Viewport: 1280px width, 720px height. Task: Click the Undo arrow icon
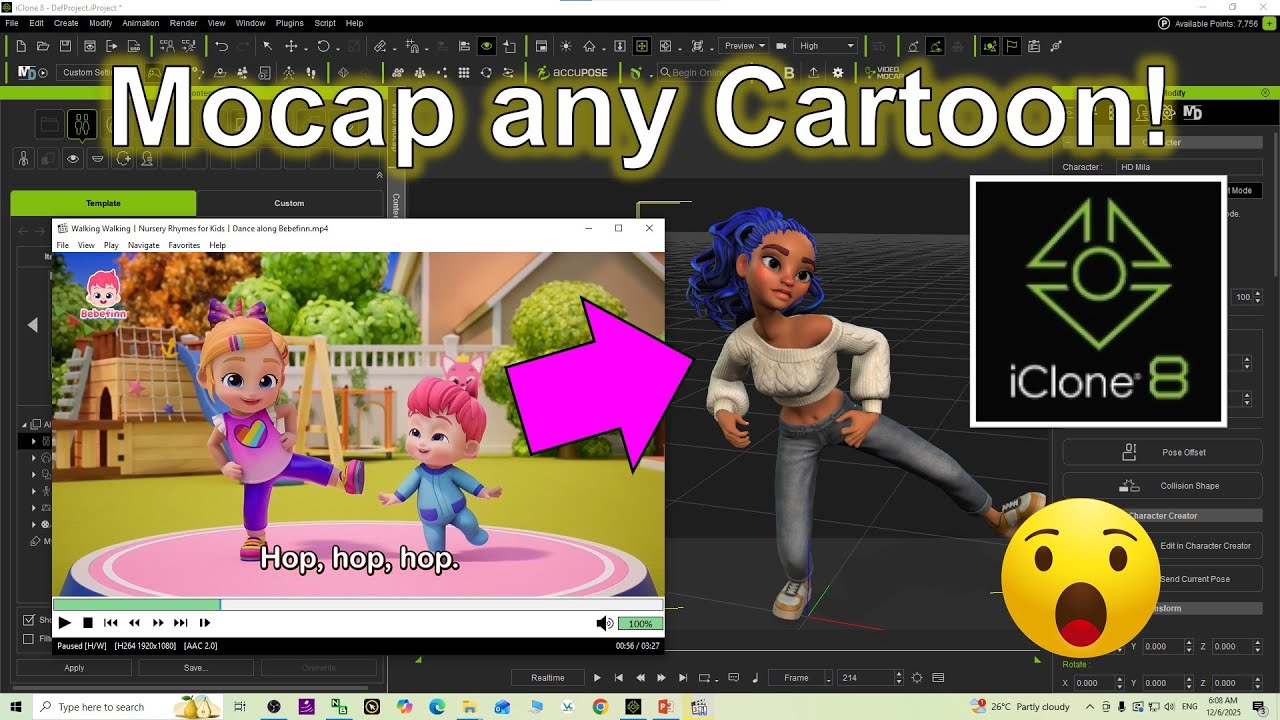[x=221, y=46]
